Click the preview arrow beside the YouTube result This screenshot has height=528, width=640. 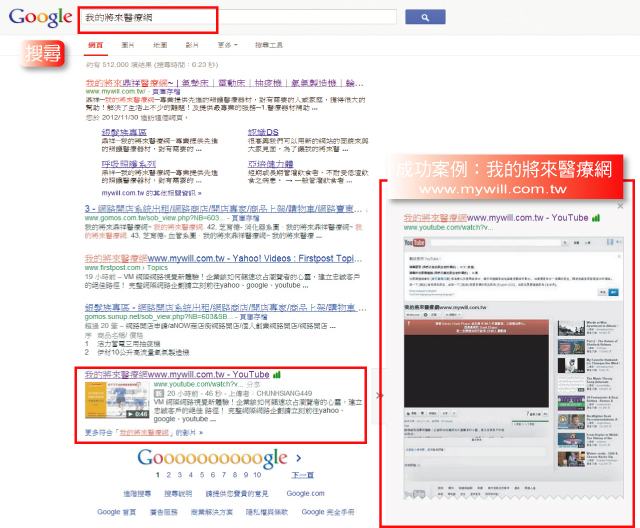[379, 395]
